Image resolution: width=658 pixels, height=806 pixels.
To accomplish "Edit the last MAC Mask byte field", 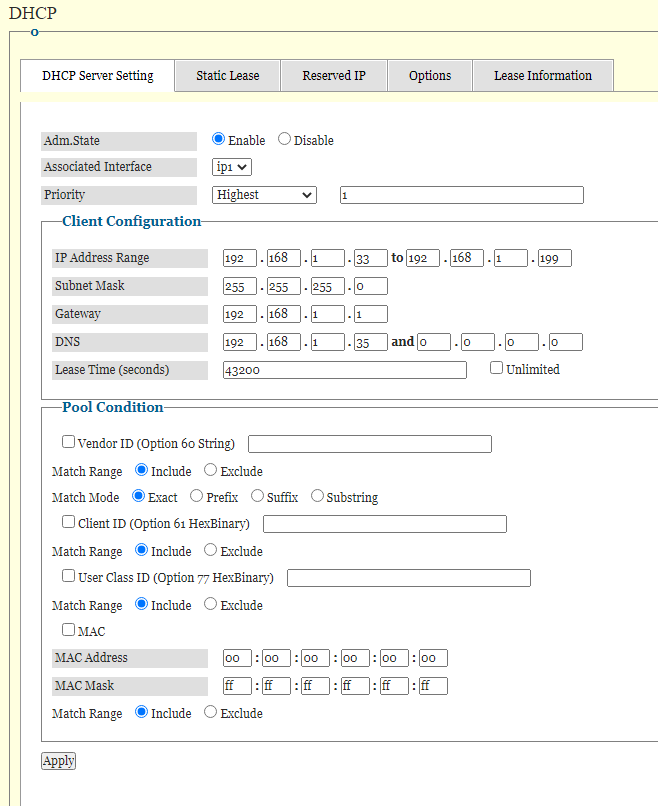I will tap(433, 686).
